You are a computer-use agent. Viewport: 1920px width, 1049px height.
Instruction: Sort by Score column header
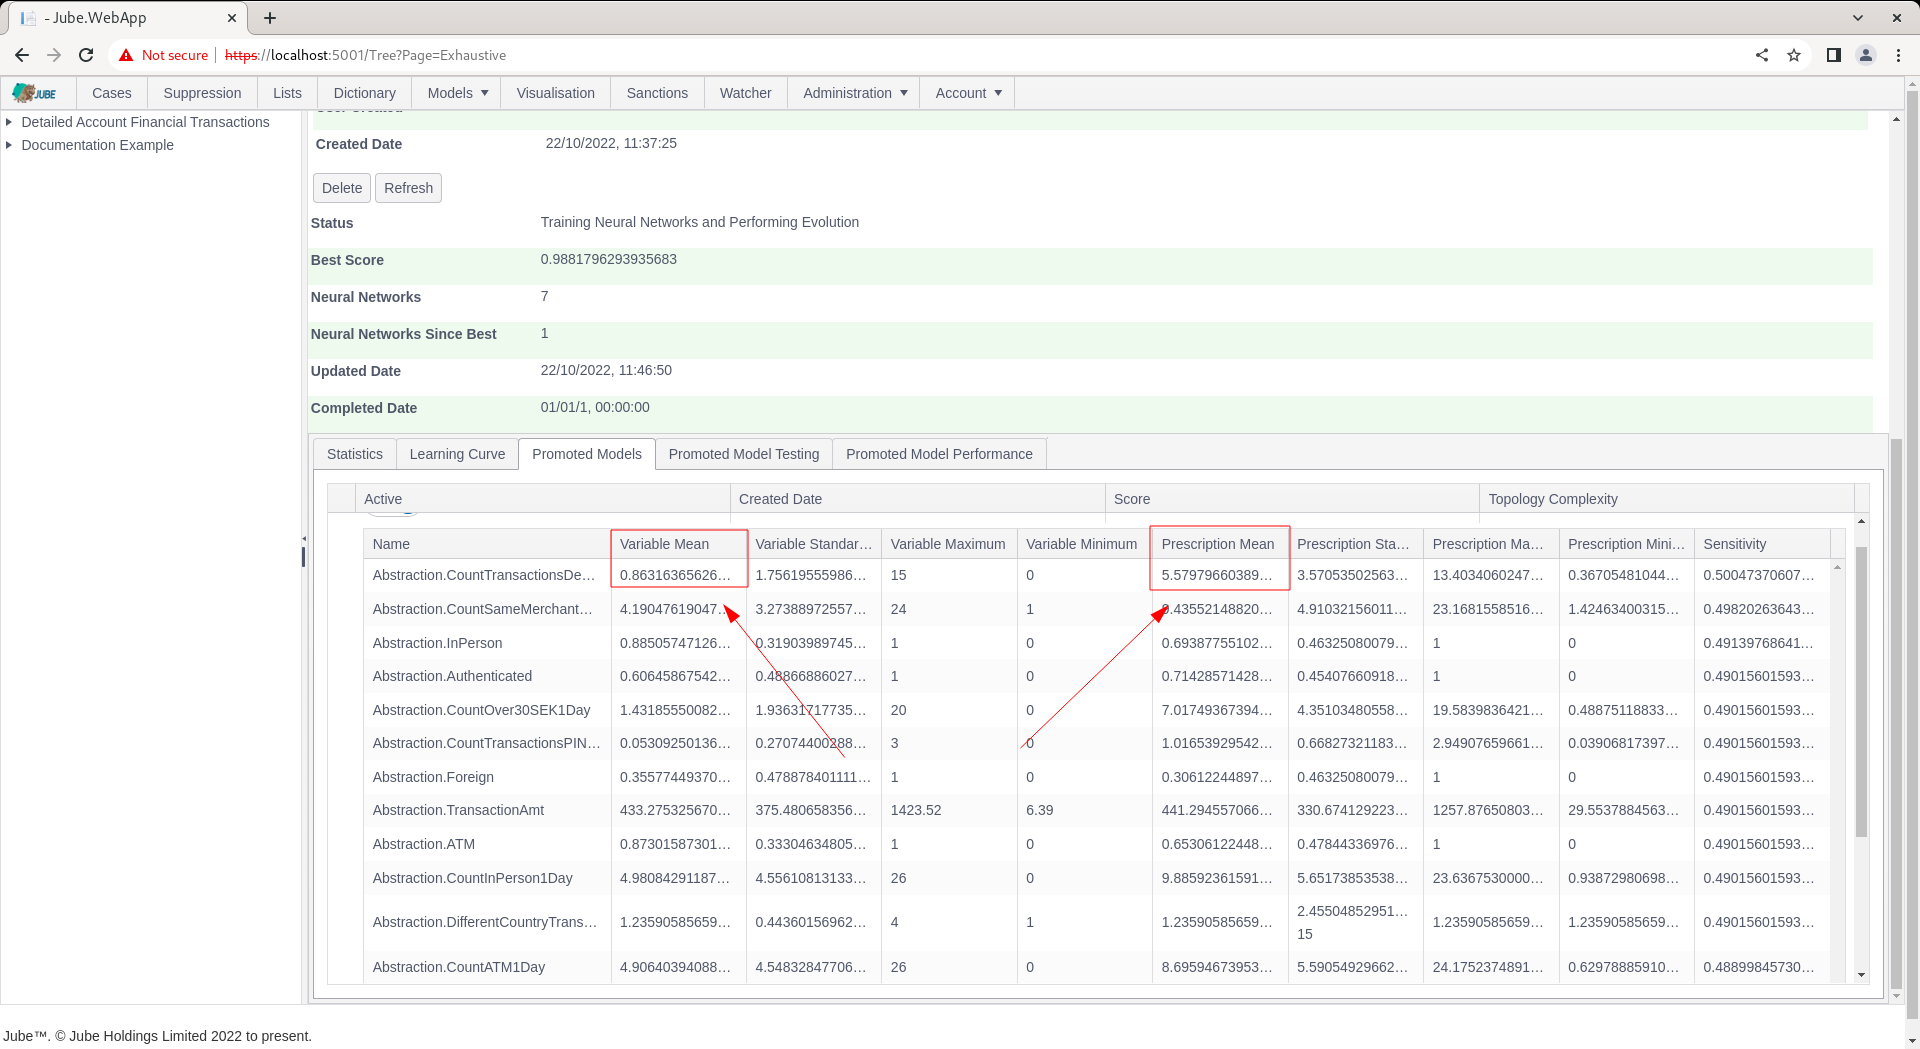click(1292, 499)
